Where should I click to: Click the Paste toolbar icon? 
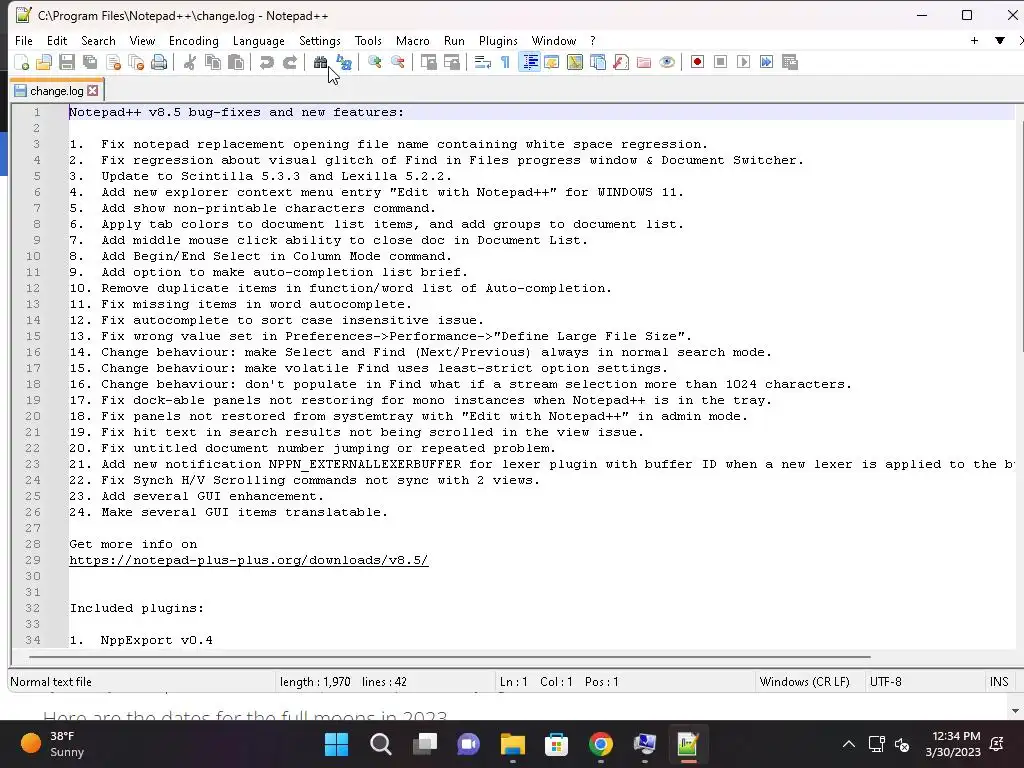point(236,63)
